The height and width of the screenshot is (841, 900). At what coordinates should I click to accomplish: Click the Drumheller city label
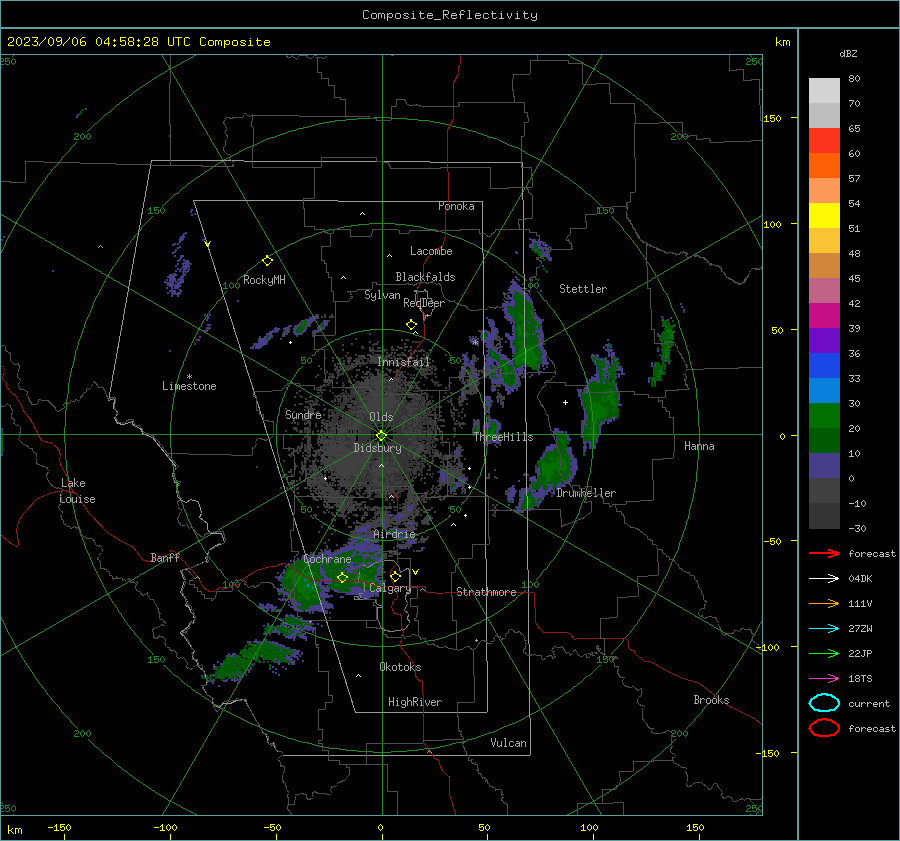[x=586, y=493]
